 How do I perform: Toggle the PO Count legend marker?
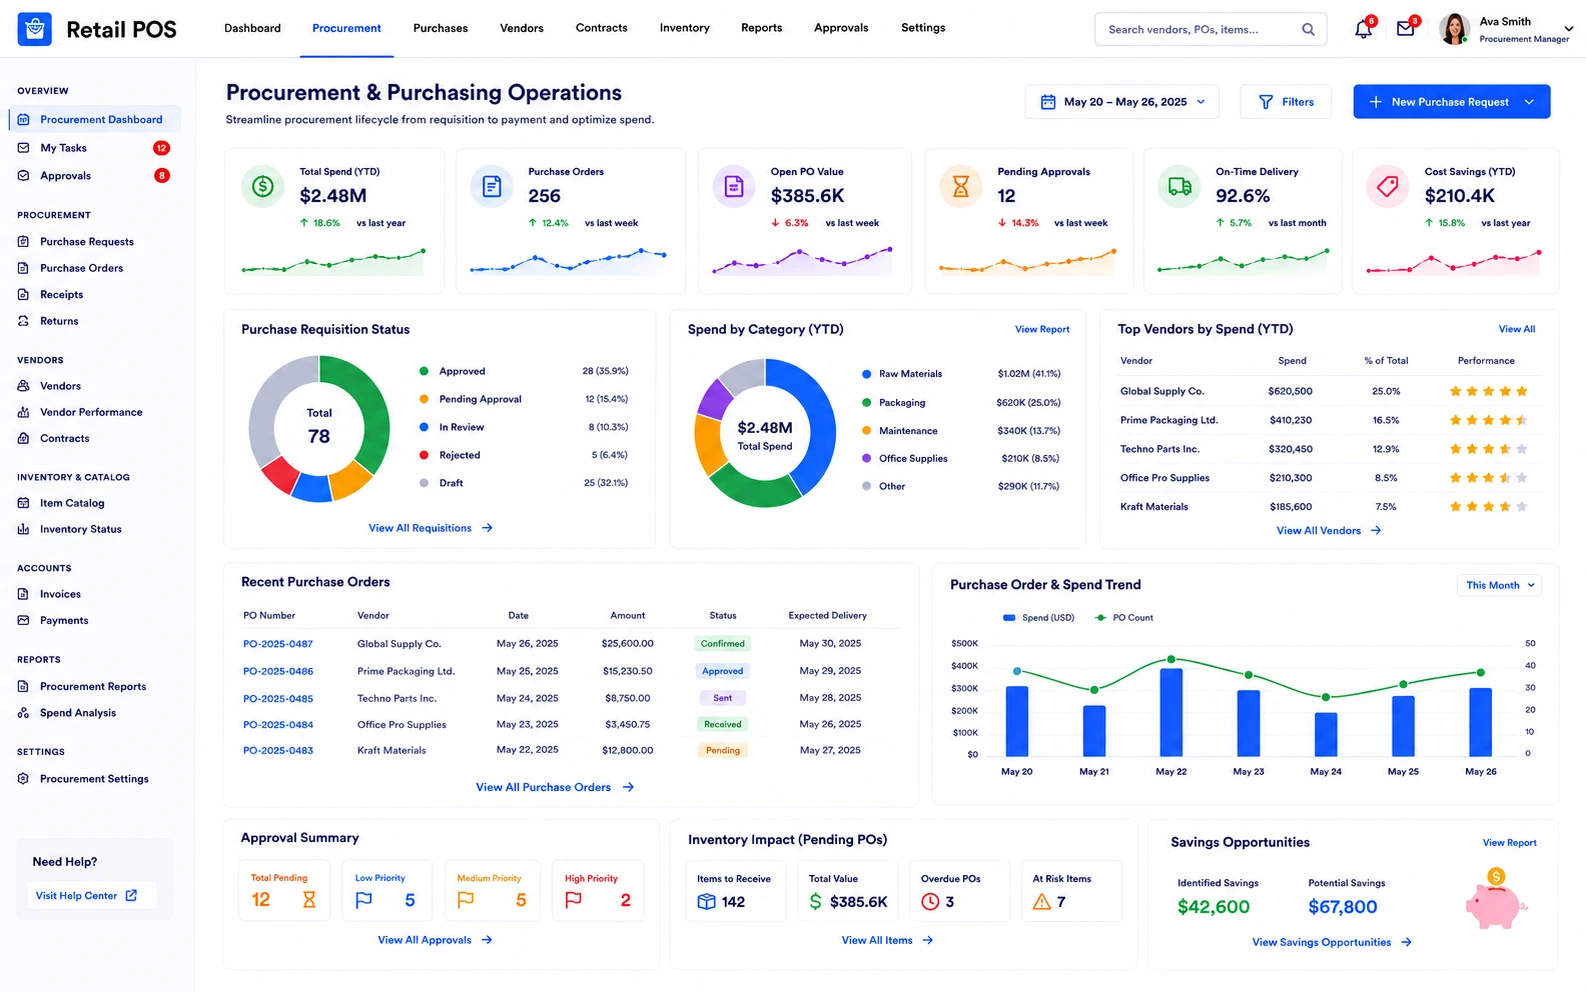(1101, 618)
